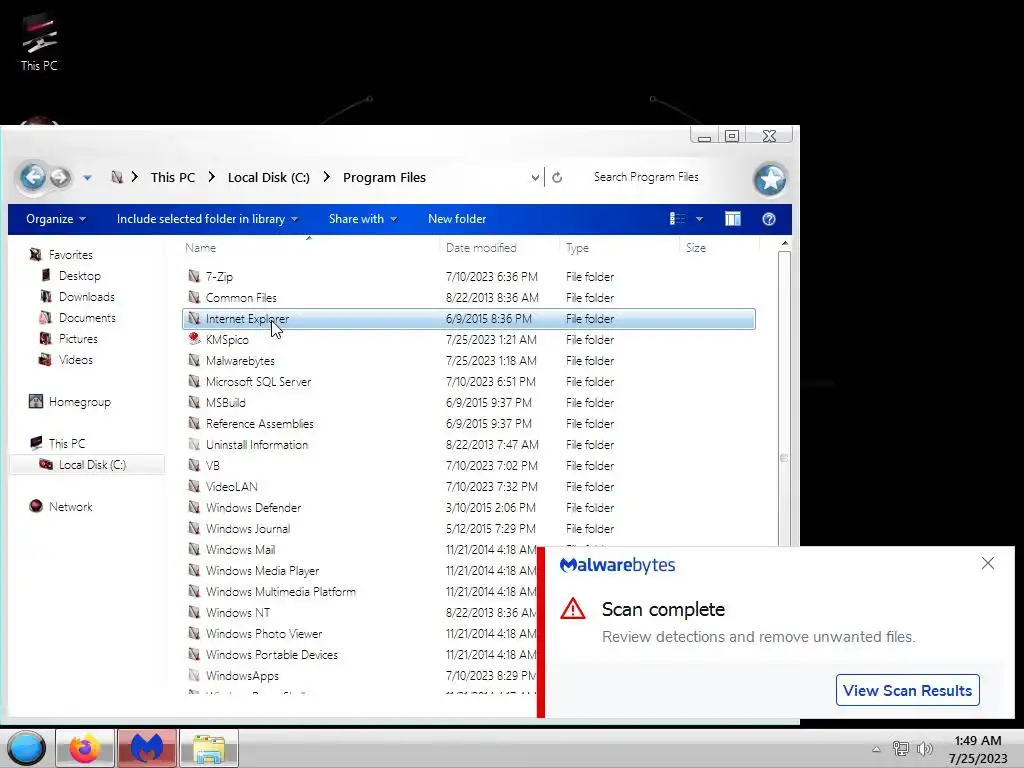The height and width of the screenshot is (768, 1024).
Task: Launch Firefox from the taskbar
Action: pos(85,748)
